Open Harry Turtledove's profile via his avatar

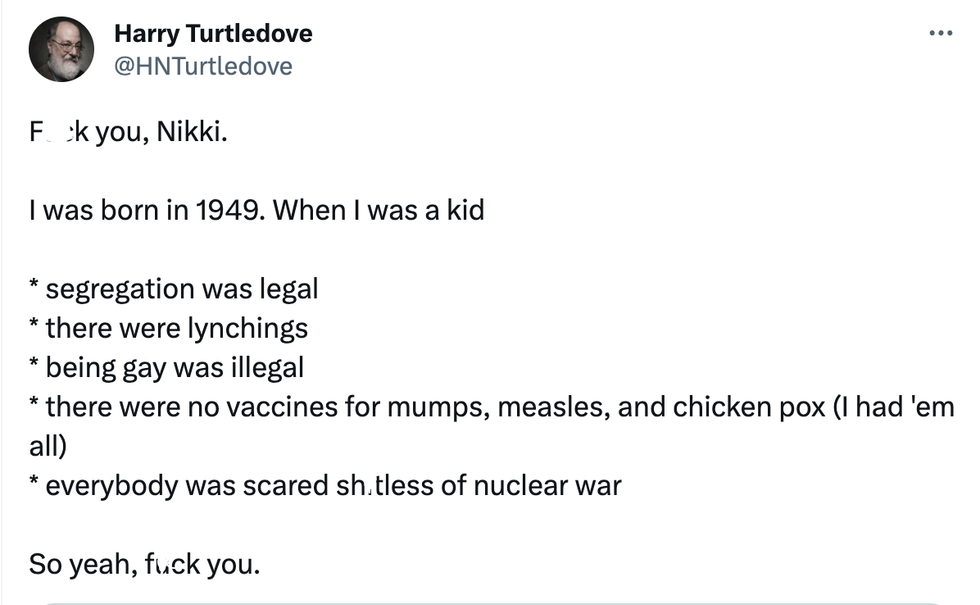(x=61, y=48)
